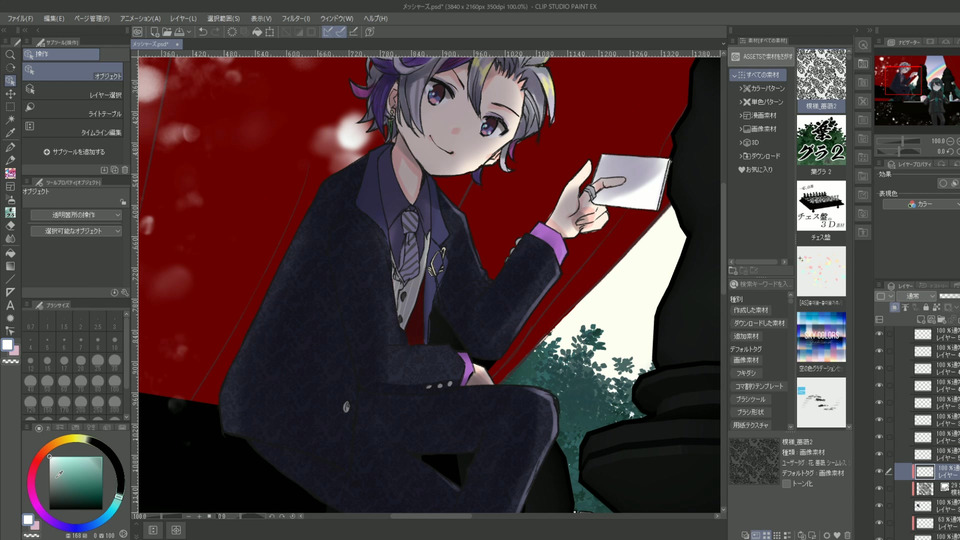The image size is (960, 540).
Task: Select the Pen tool
Action: [10, 147]
